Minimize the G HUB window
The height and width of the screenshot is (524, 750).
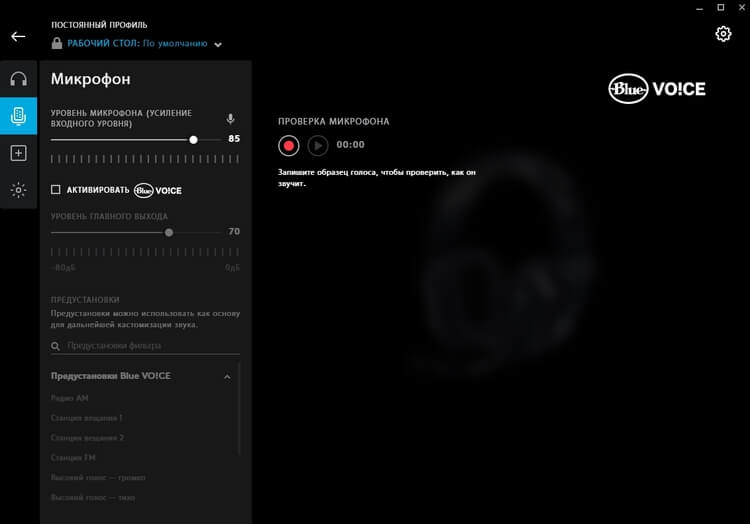click(699, 8)
